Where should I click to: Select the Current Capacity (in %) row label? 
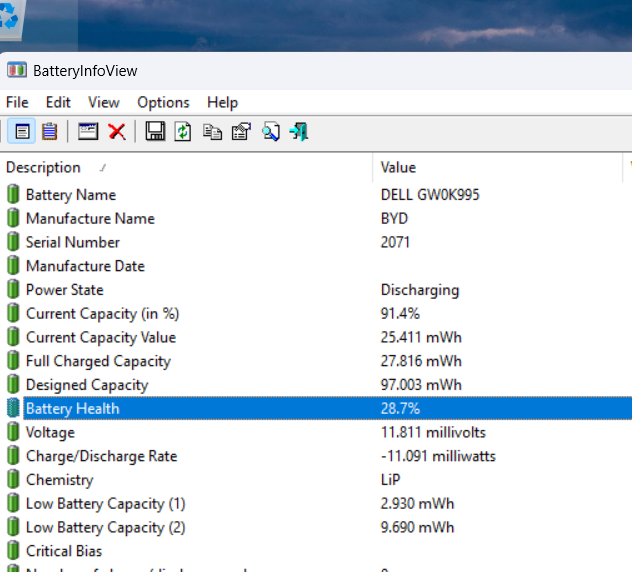coord(103,314)
